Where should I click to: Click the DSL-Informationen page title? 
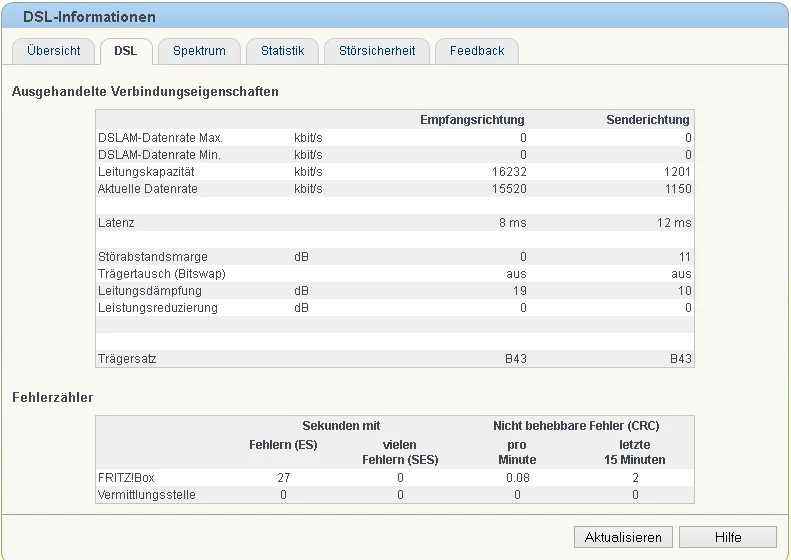[x=89, y=18]
